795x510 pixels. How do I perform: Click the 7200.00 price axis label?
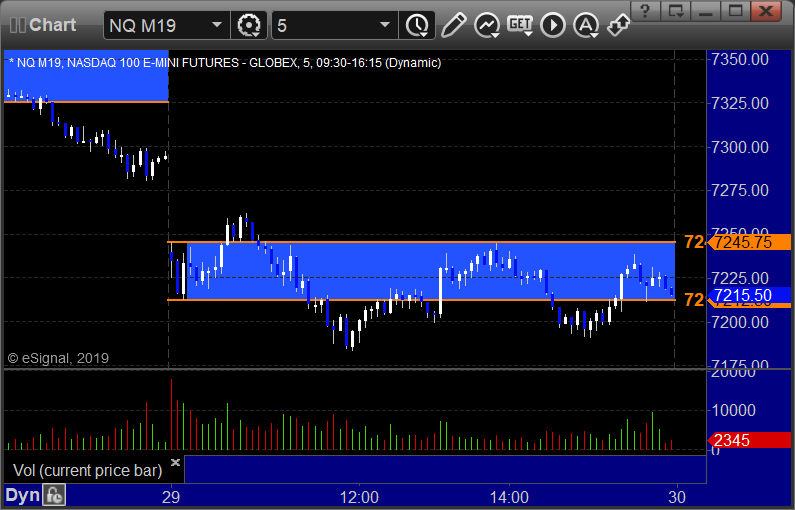(x=740, y=322)
